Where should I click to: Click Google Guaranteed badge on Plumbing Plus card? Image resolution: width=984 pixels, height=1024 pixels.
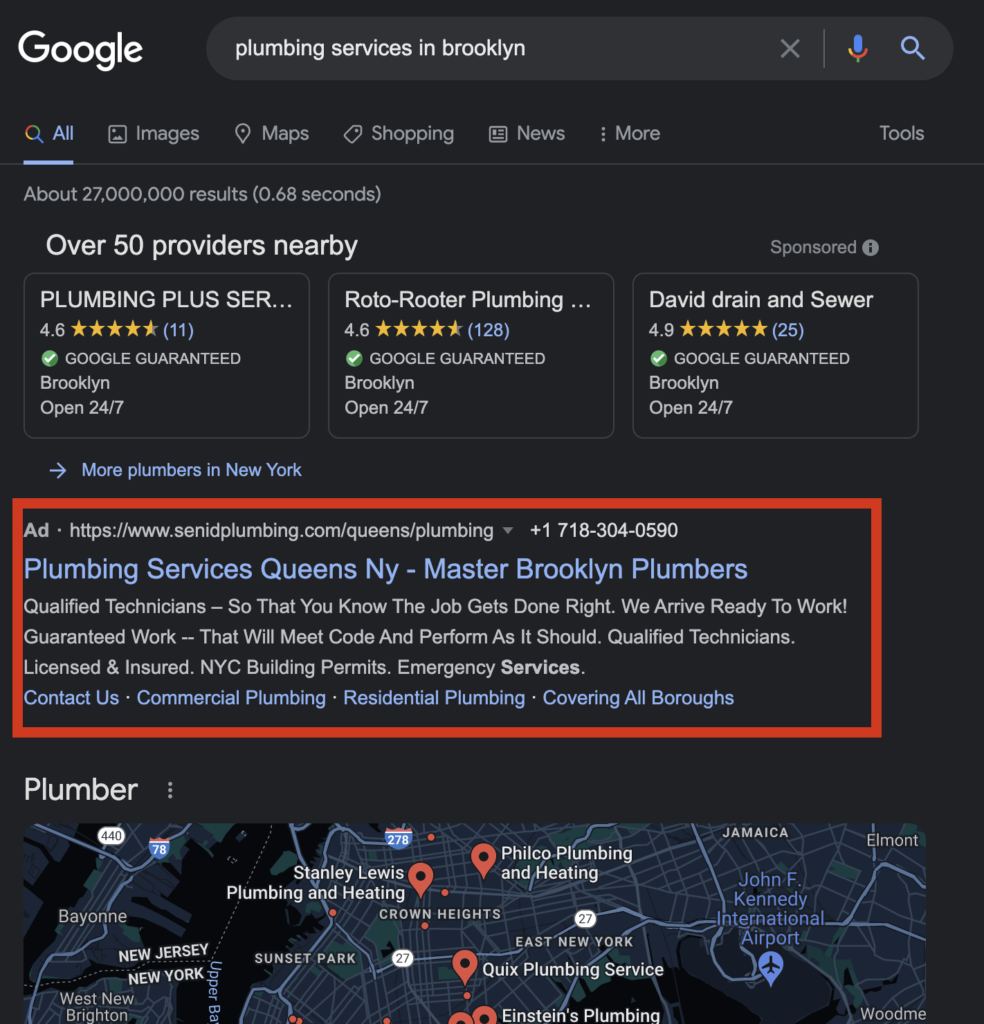[x=140, y=359]
